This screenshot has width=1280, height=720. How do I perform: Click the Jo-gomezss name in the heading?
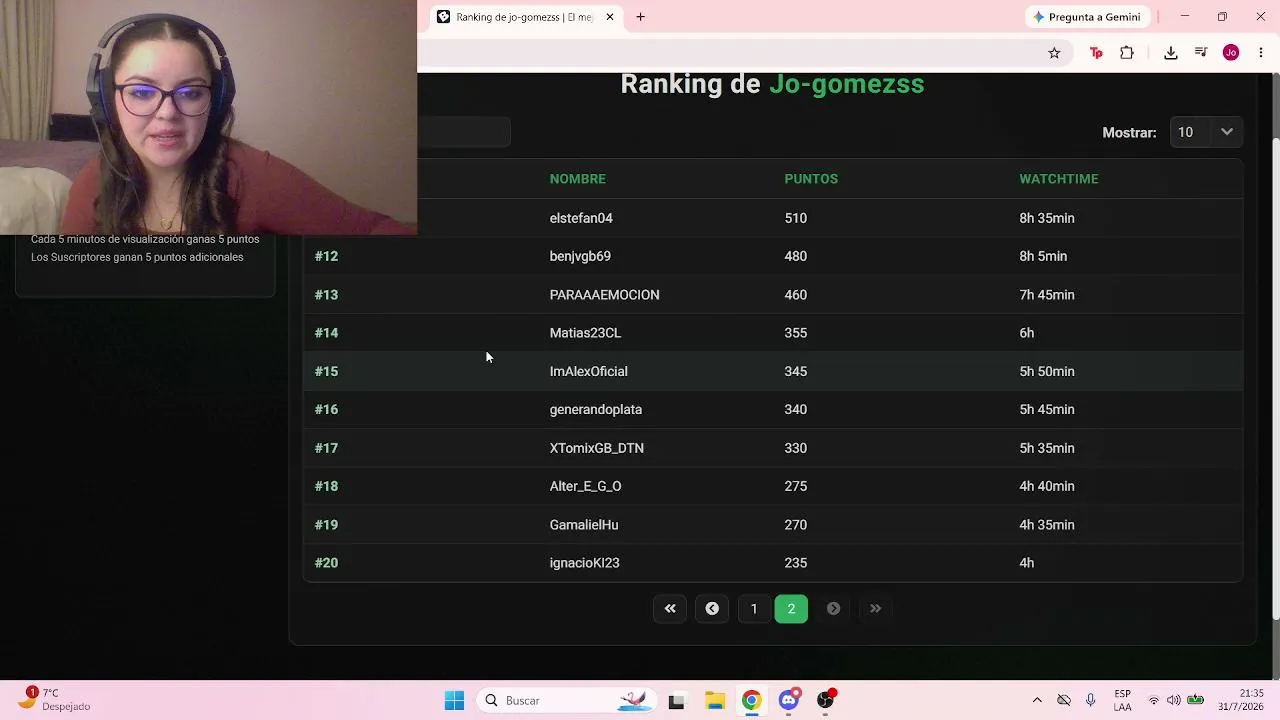[846, 84]
